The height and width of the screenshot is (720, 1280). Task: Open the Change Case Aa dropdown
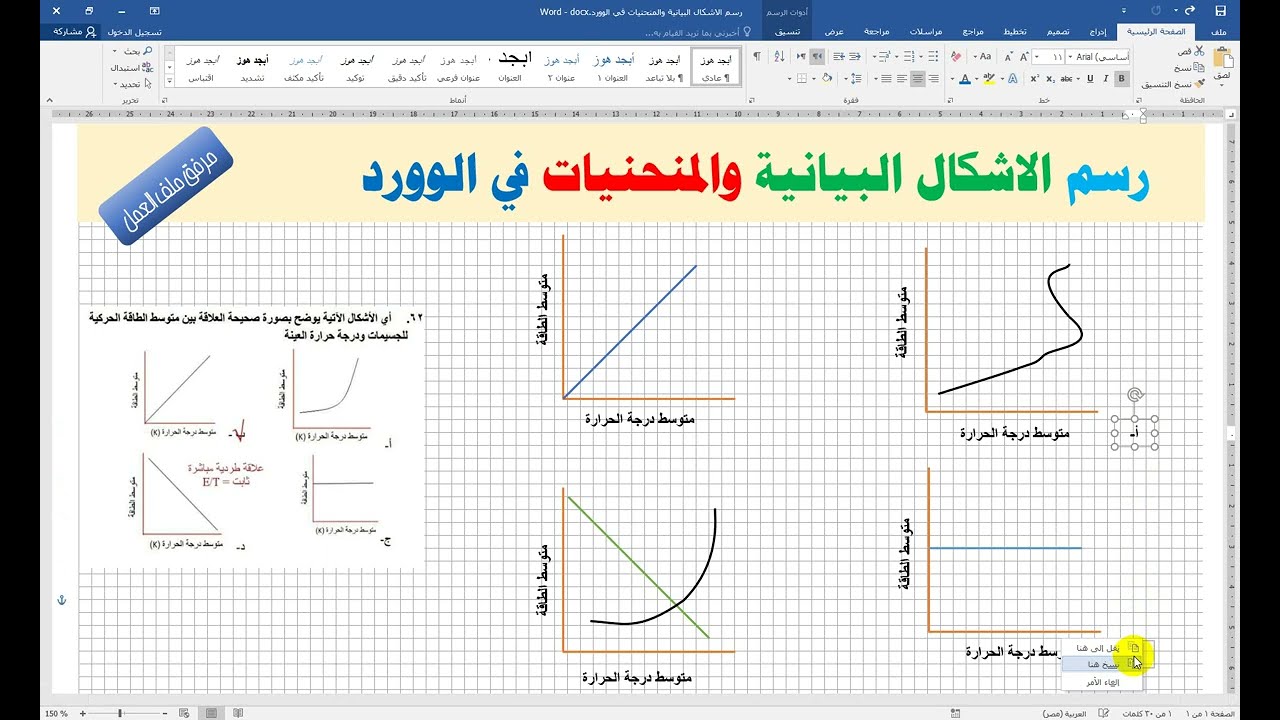982,57
